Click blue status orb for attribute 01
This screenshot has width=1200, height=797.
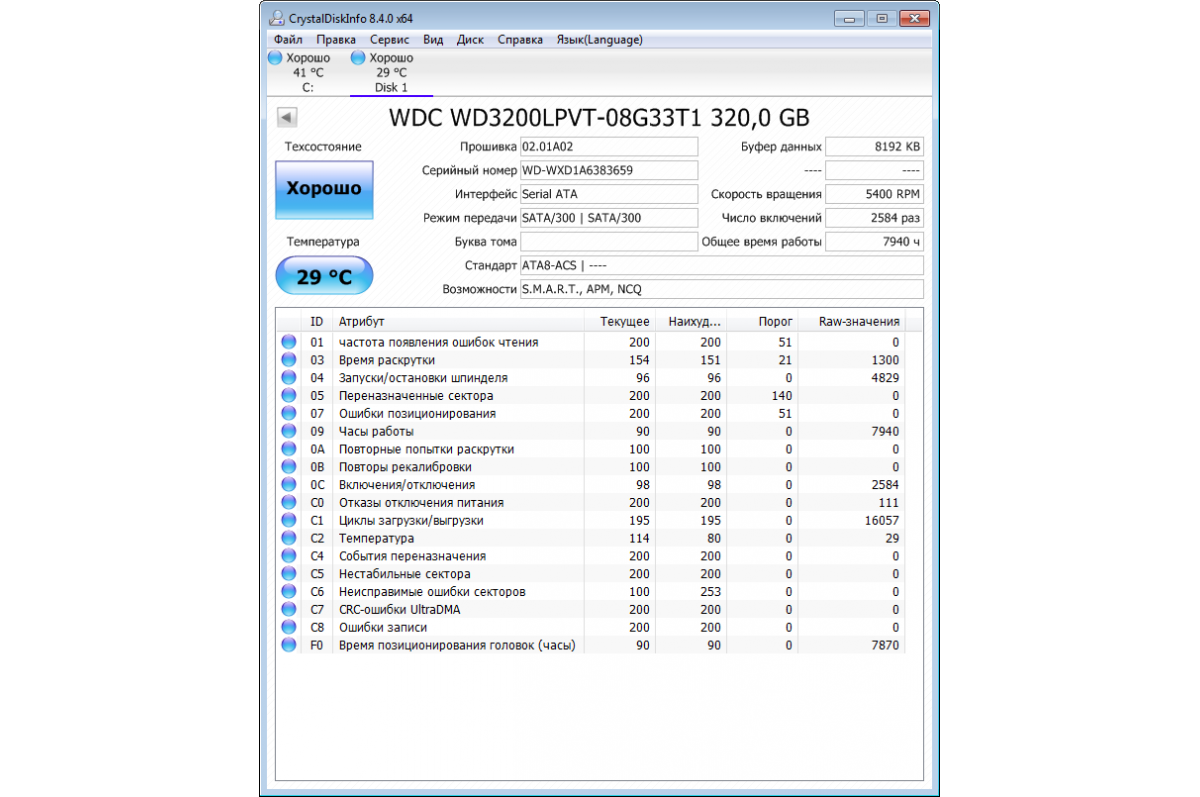[x=289, y=342]
